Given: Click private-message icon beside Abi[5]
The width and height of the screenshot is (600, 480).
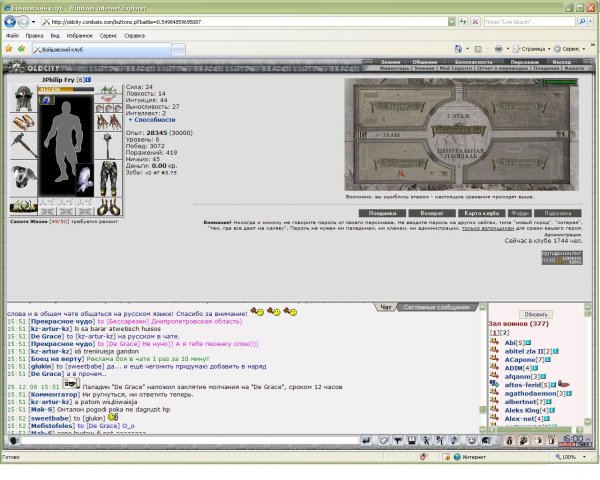Looking at the screenshot, I should coord(494,342).
